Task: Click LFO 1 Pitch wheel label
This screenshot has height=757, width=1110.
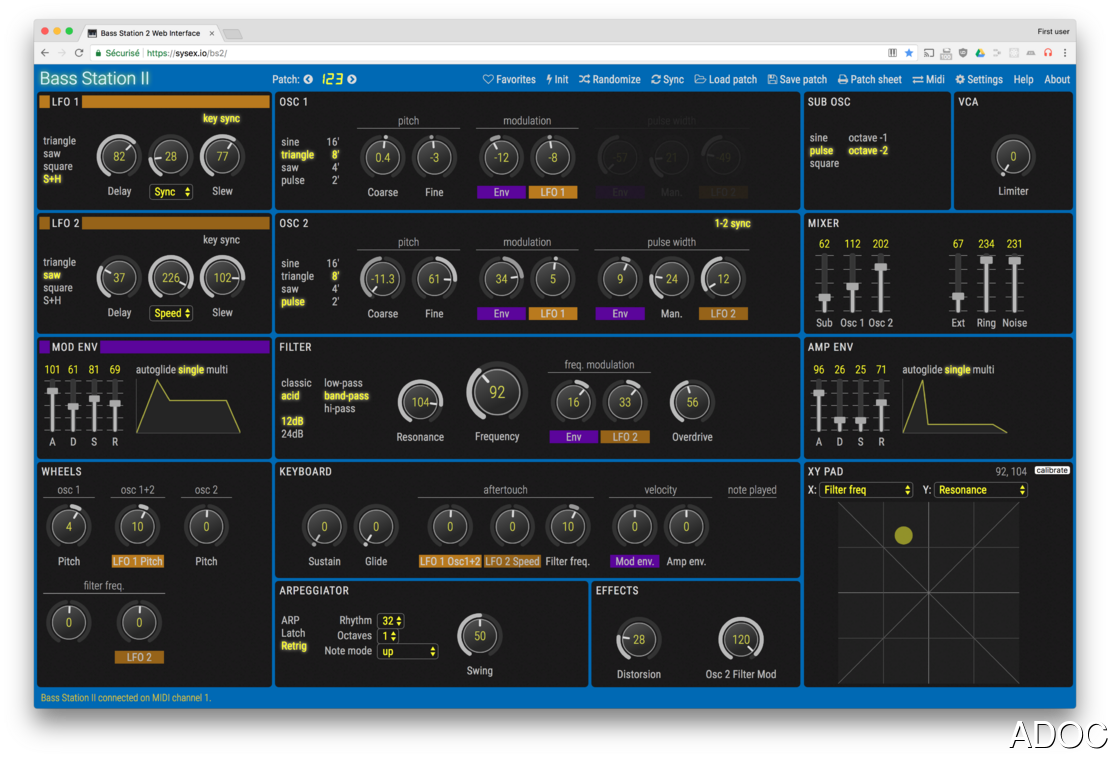Action: (x=137, y=561)
